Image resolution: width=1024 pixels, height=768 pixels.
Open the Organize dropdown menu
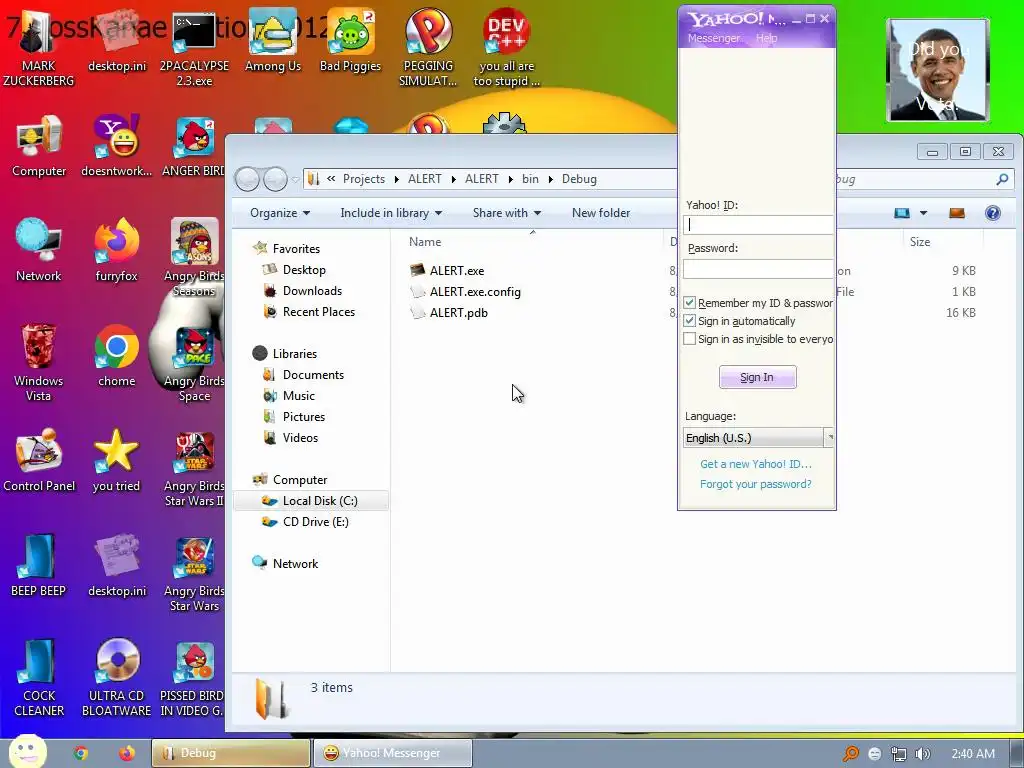tap(280, 213)
